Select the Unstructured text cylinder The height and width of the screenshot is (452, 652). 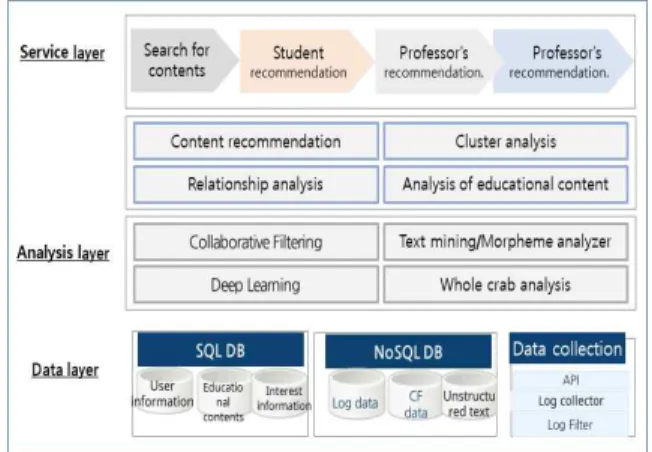[x=469, y=395]
